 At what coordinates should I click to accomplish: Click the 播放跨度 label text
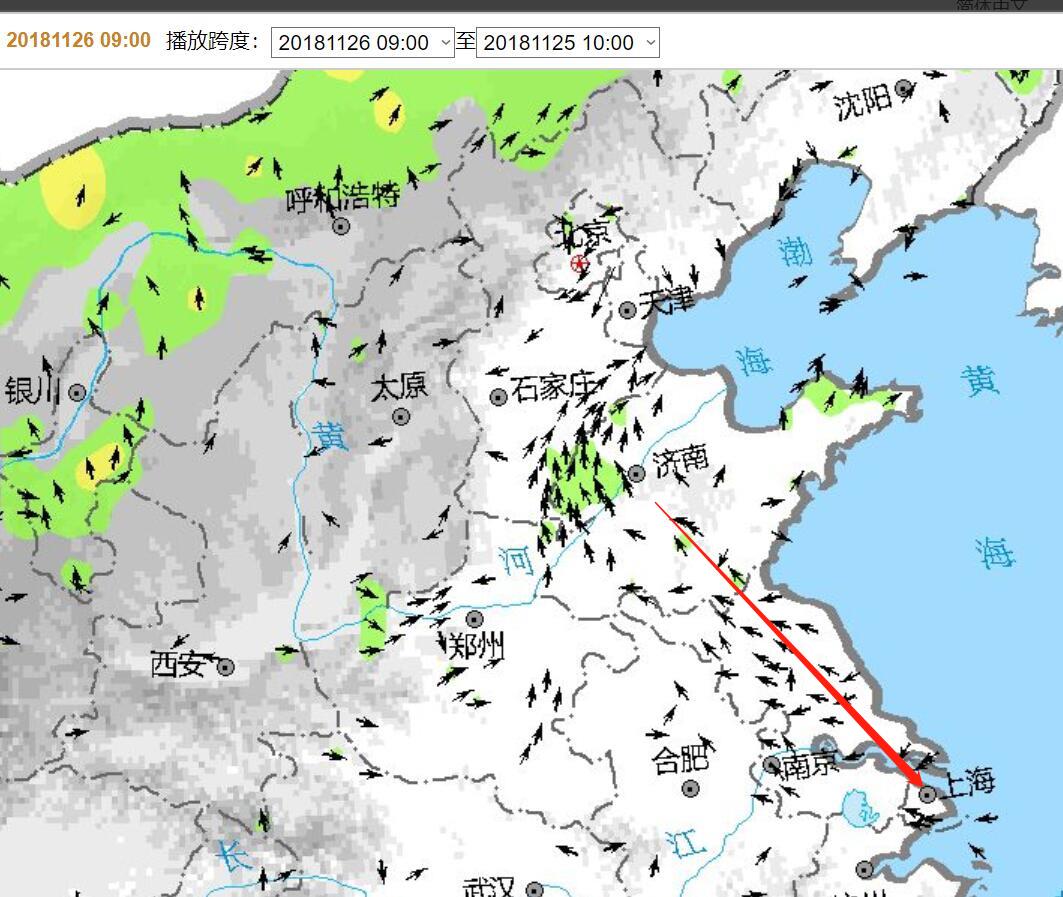[213, 41]
